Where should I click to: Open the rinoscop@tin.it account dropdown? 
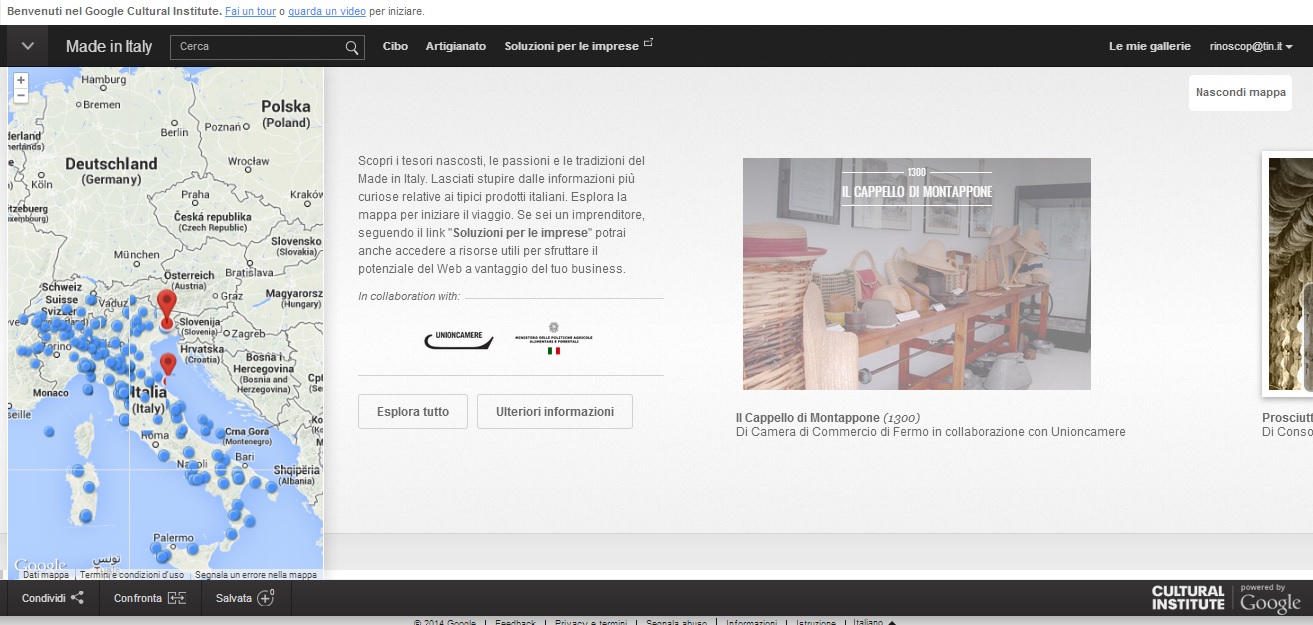point(1251,47)
